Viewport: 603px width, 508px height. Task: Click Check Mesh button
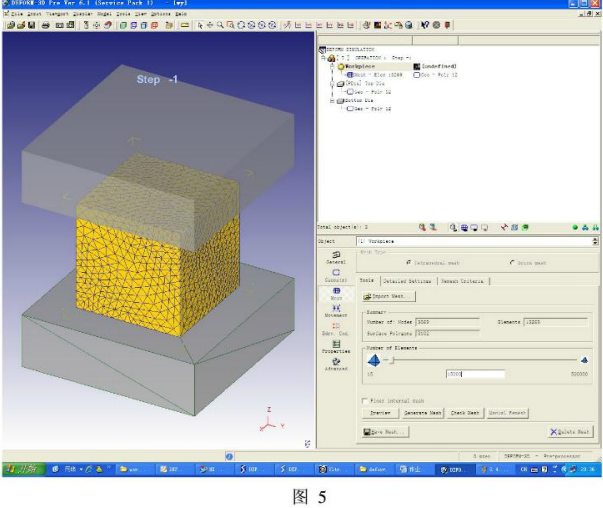pyautogui.click(x=465, y=413)
